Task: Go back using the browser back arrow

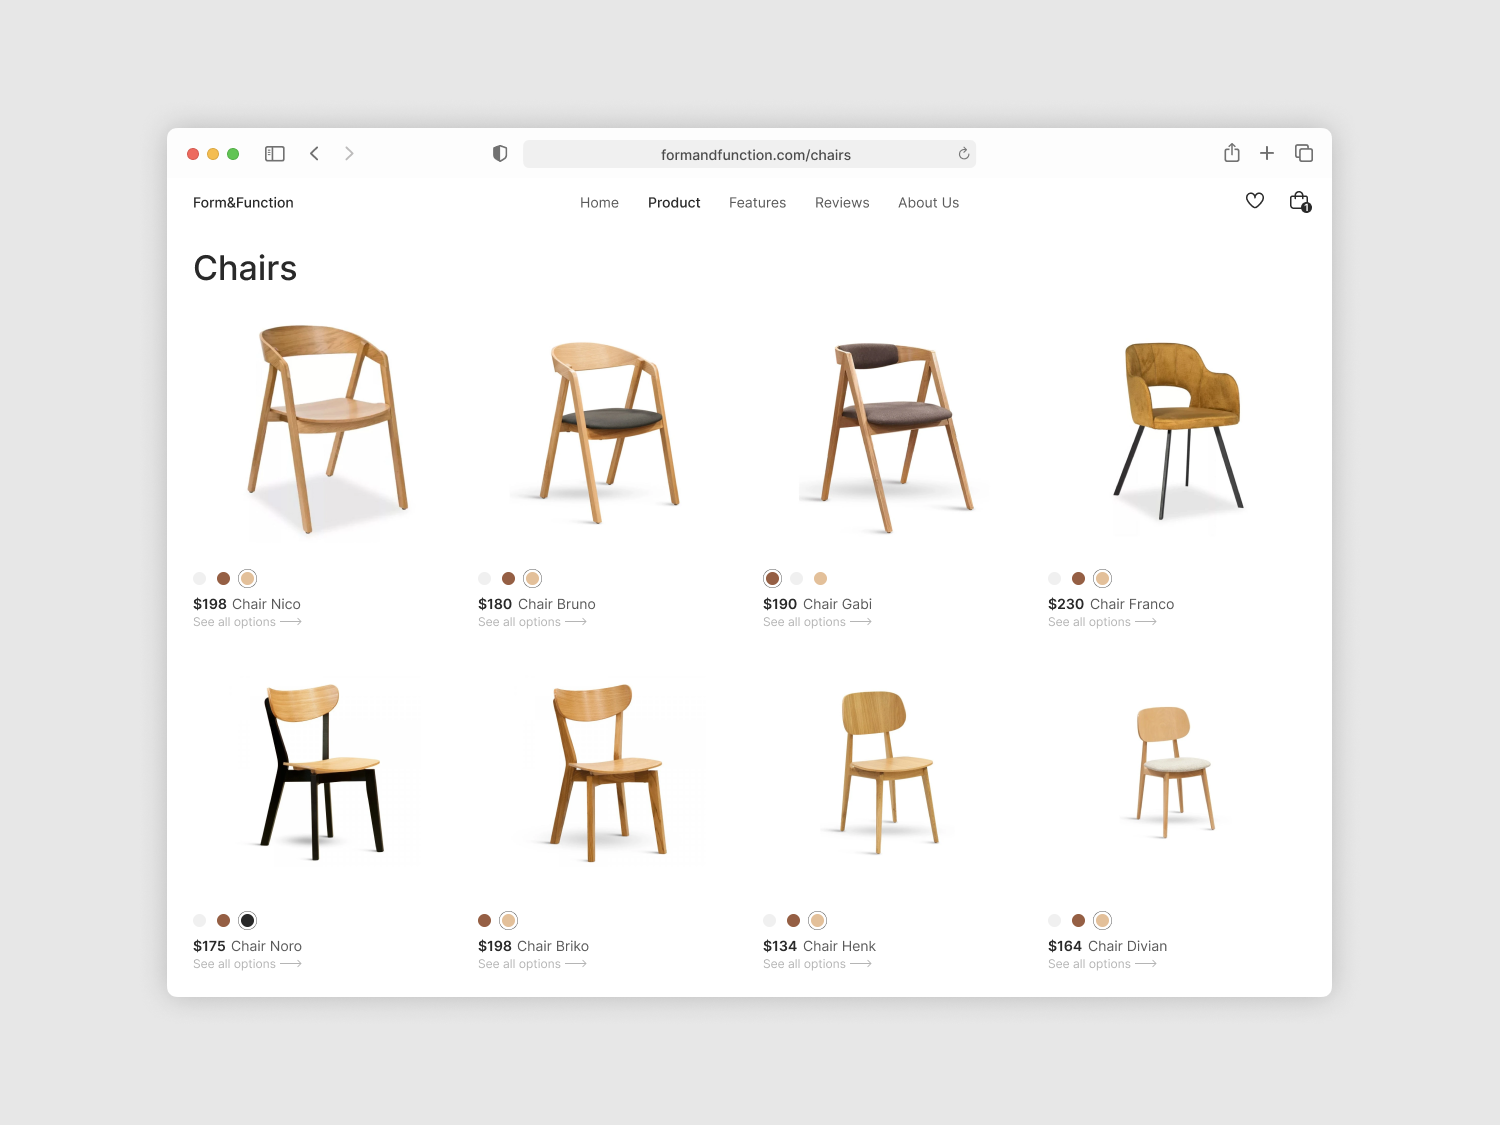Action: [x=314, y=154]
